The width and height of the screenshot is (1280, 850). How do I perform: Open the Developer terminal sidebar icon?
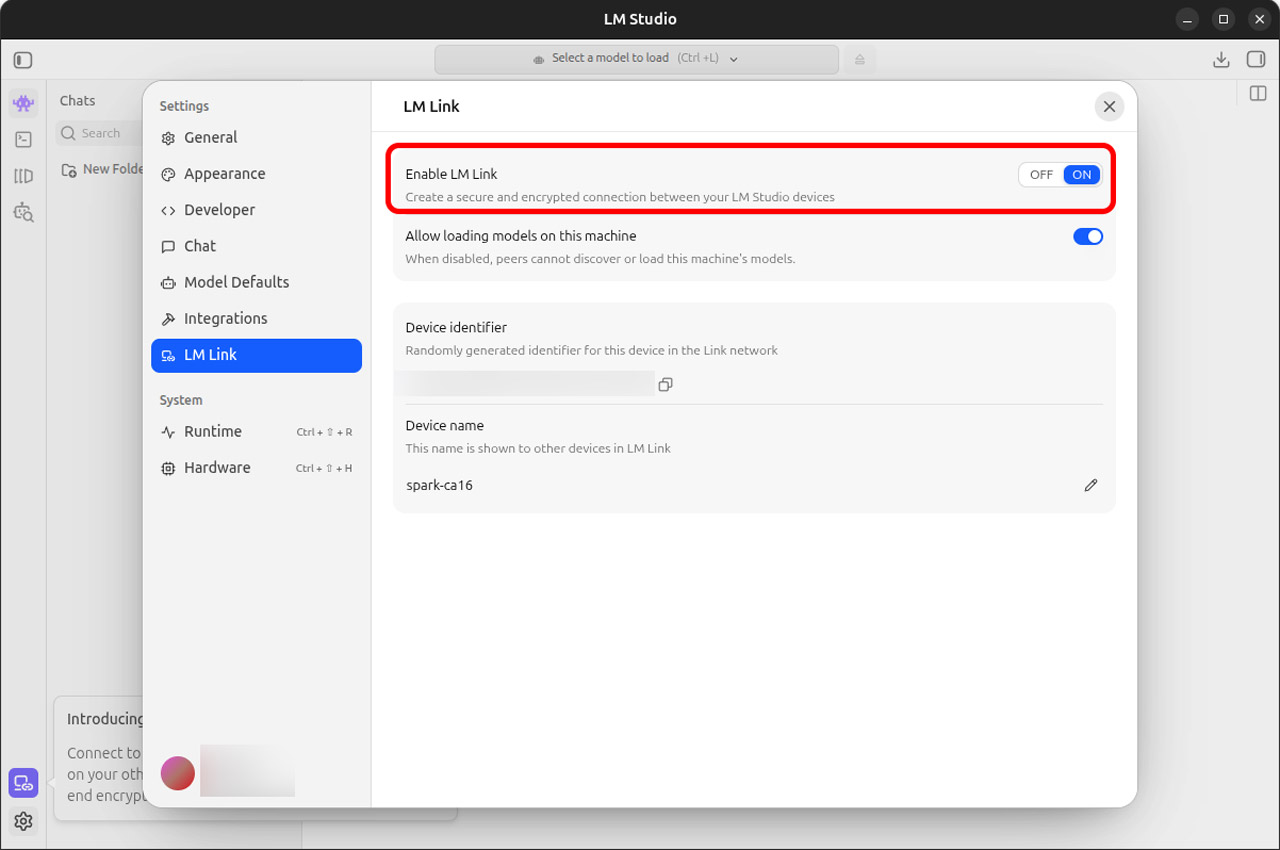click(x=24, y=140)
